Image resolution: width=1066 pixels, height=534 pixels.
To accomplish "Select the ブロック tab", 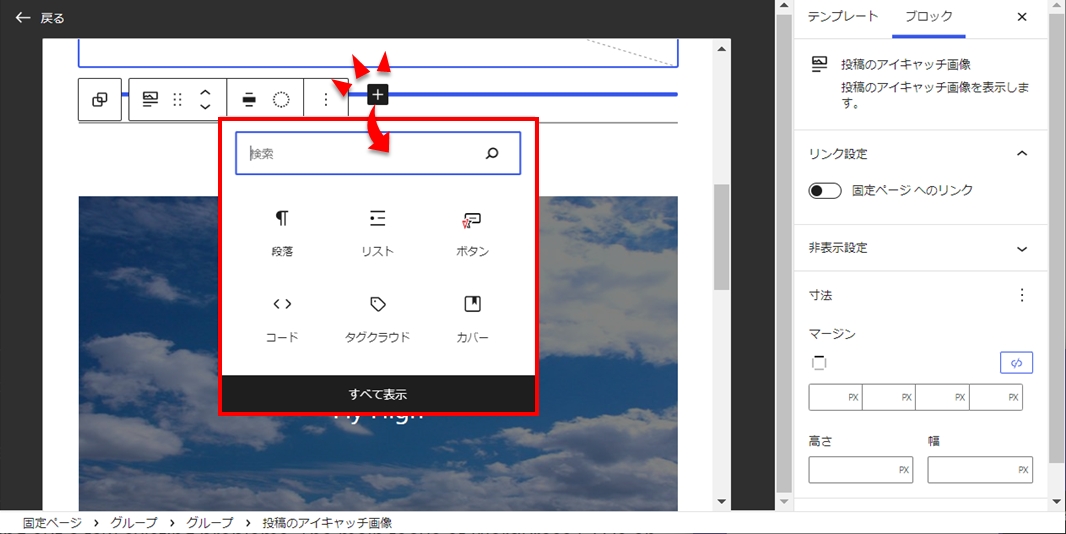I will pyautogui.click(x=928, y=17).
